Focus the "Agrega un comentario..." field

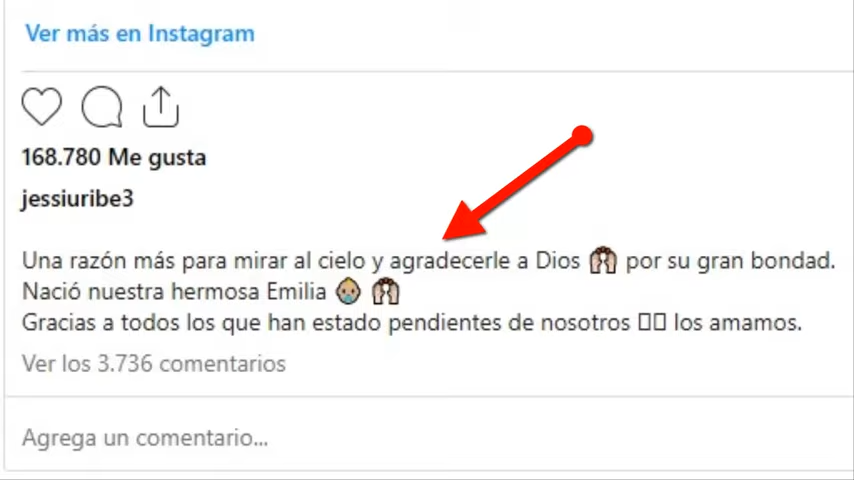pos(428,438)
